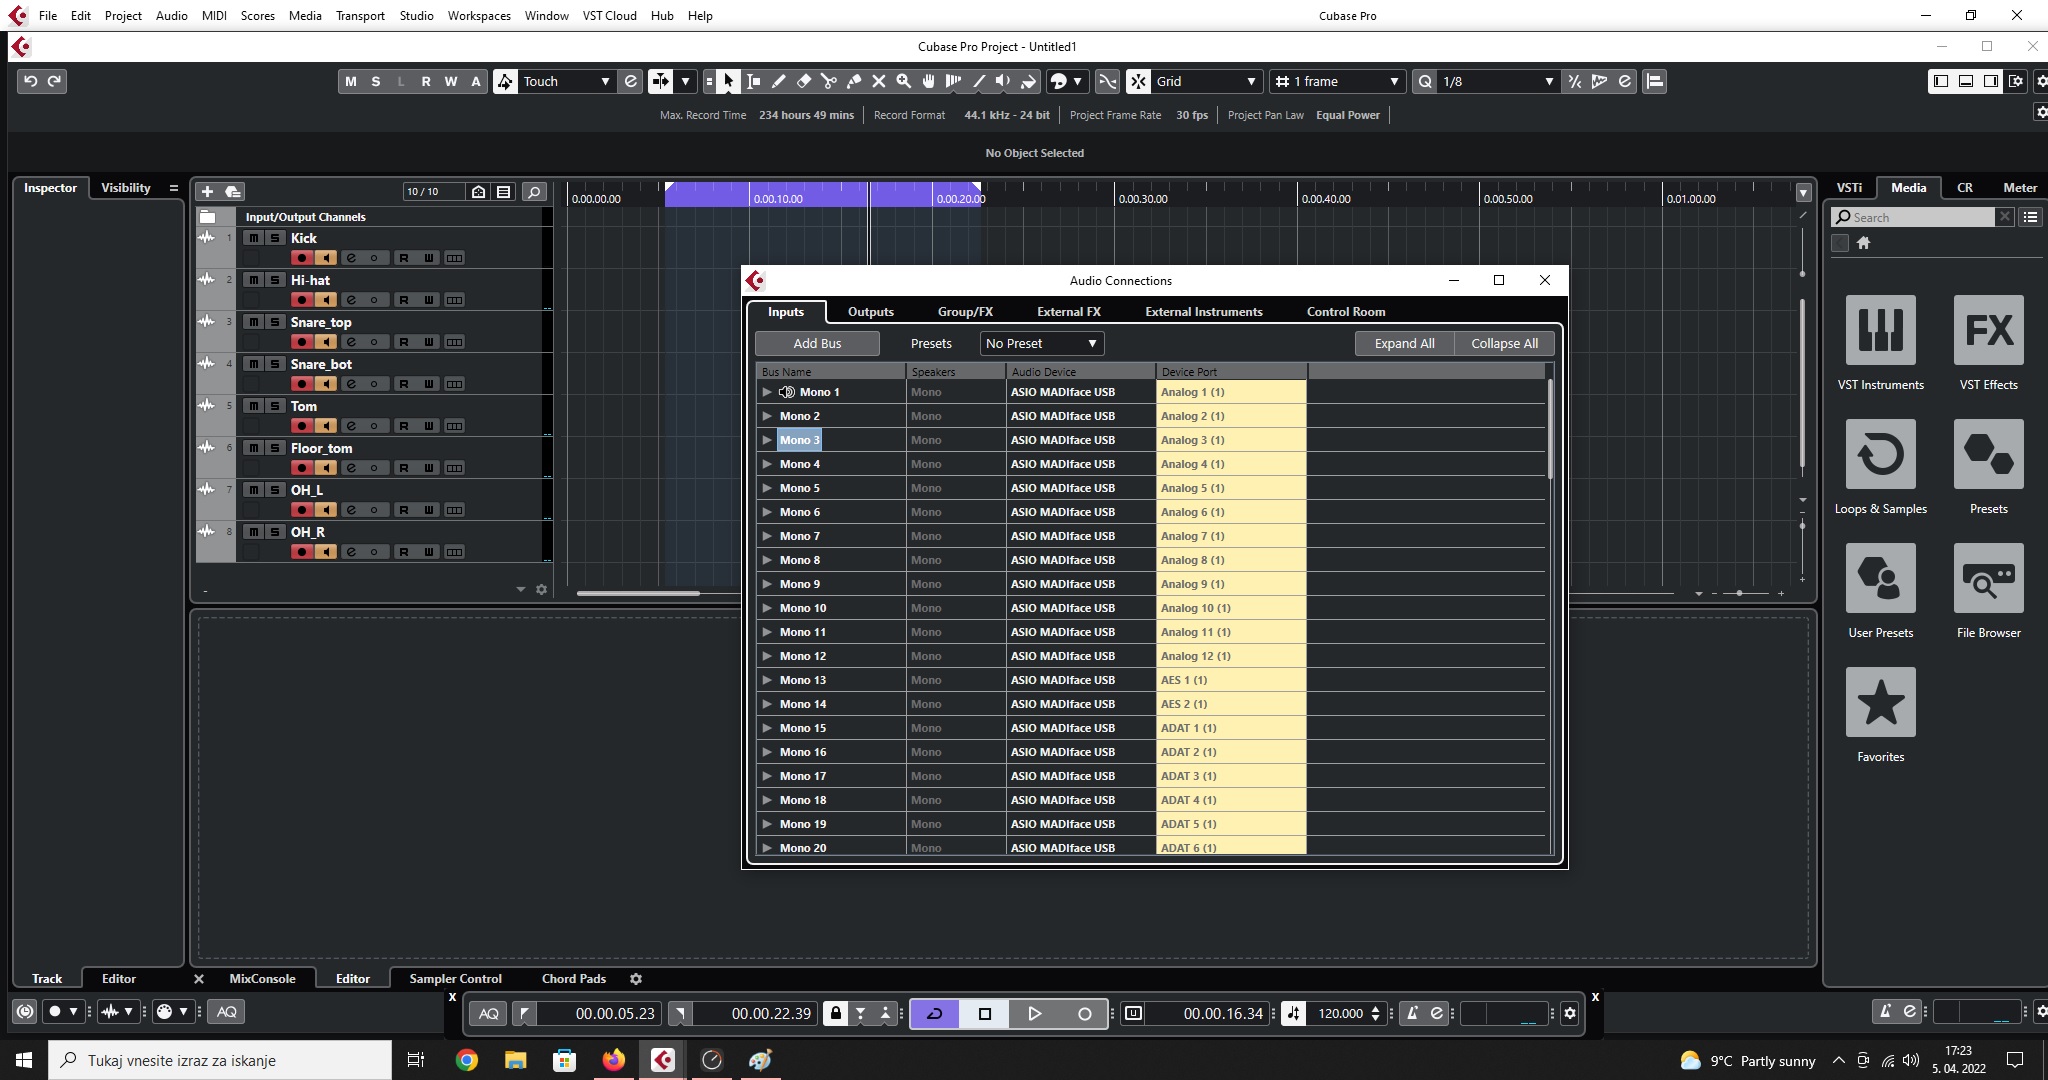Open Firefox from the taskbar

pyautogui.click(x=613, y=1060)
